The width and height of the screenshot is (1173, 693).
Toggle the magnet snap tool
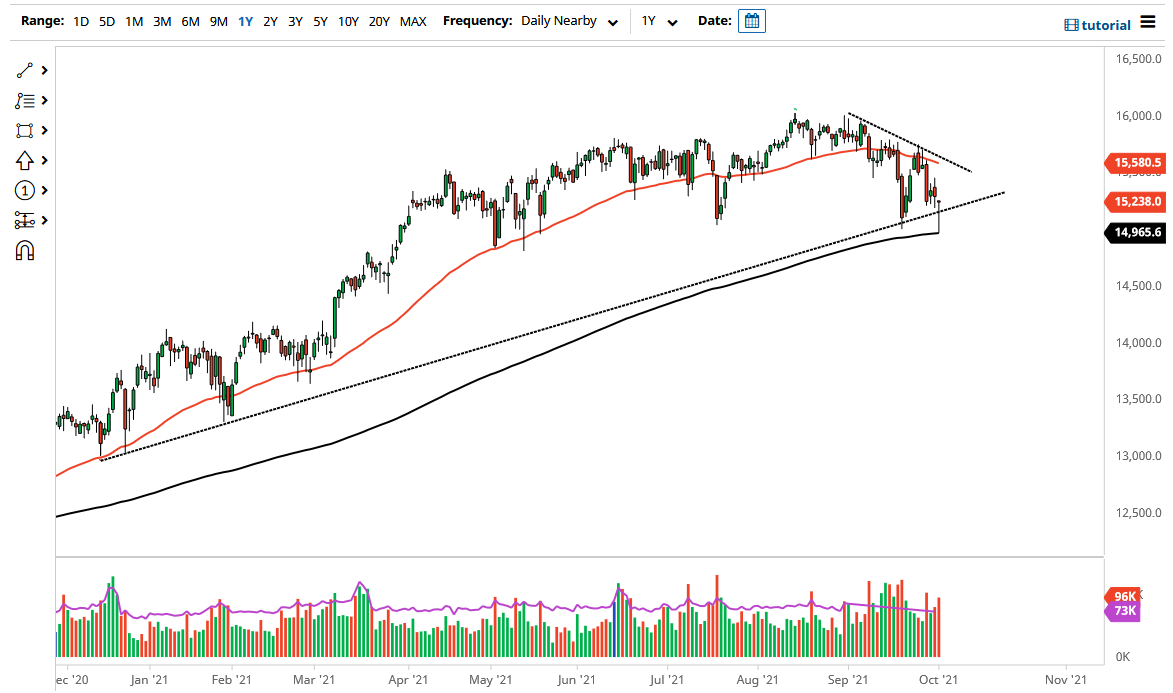[26, 250]
